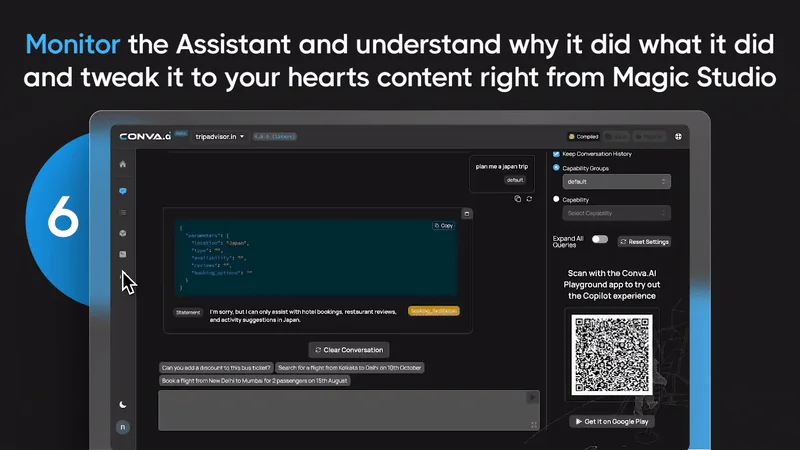800x450 pixels.
Task: Click the QR code image
Action: pos(612,355)
